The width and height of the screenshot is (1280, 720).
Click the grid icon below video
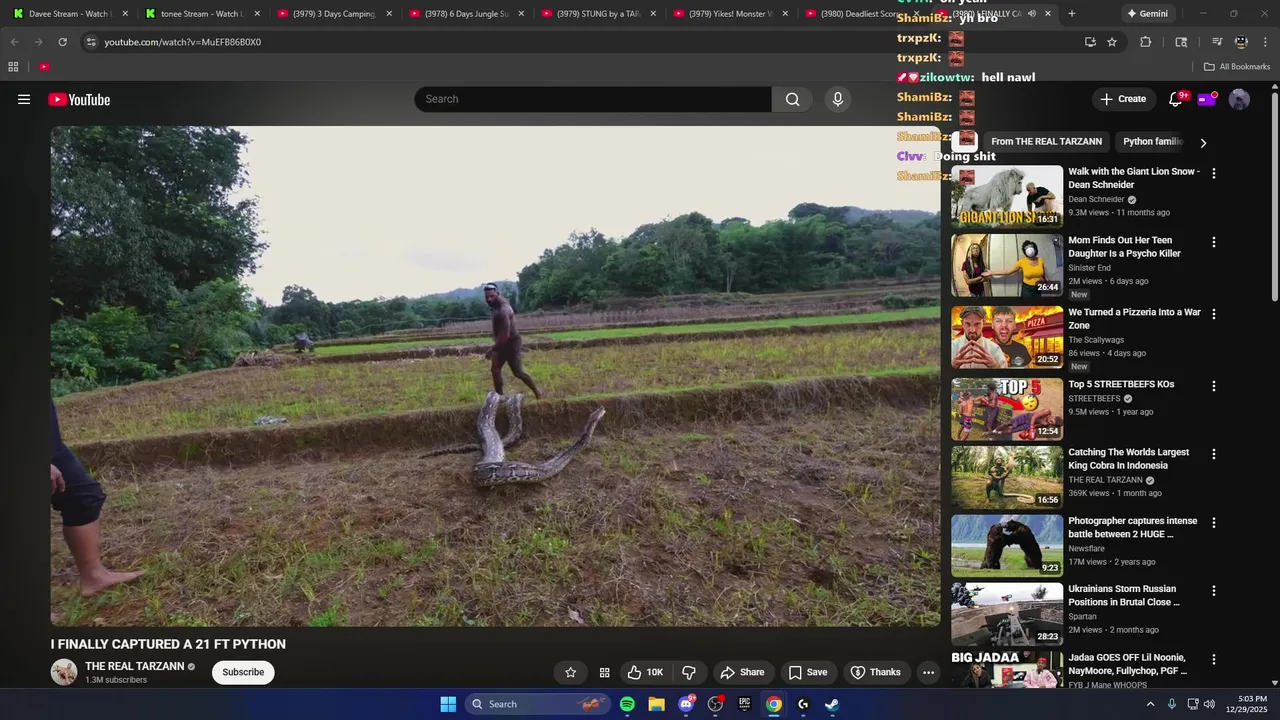(x=604, y=672)
